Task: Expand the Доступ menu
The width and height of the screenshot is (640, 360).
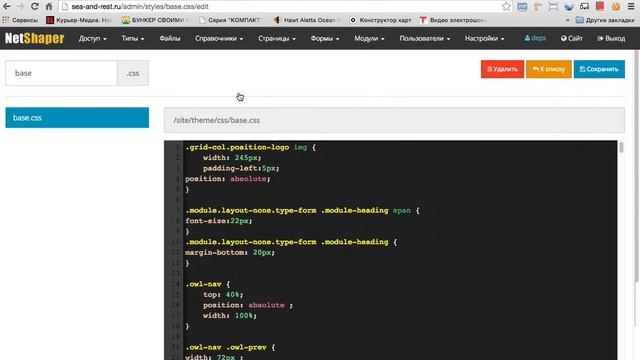Action: point(93,38)
